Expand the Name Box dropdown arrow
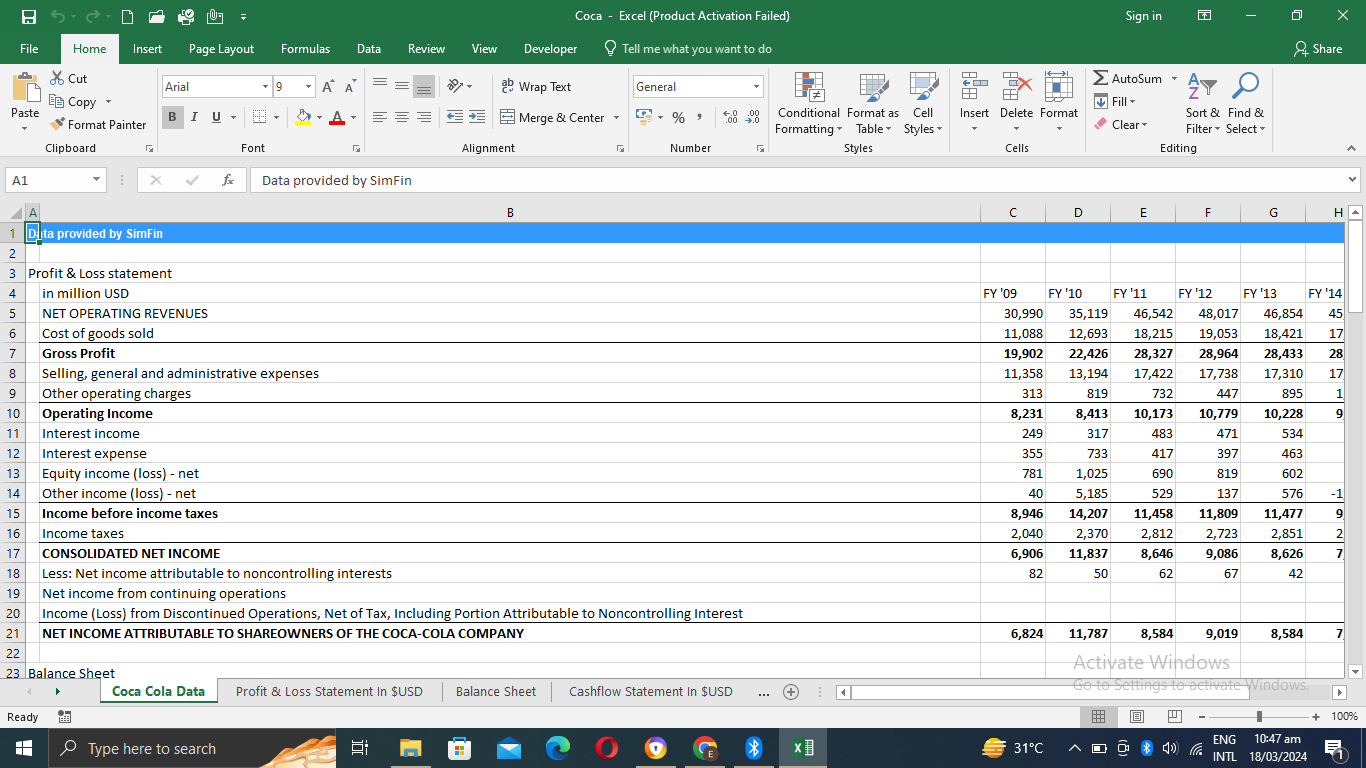The image size is (1366, 768). [x=97, y=180]
